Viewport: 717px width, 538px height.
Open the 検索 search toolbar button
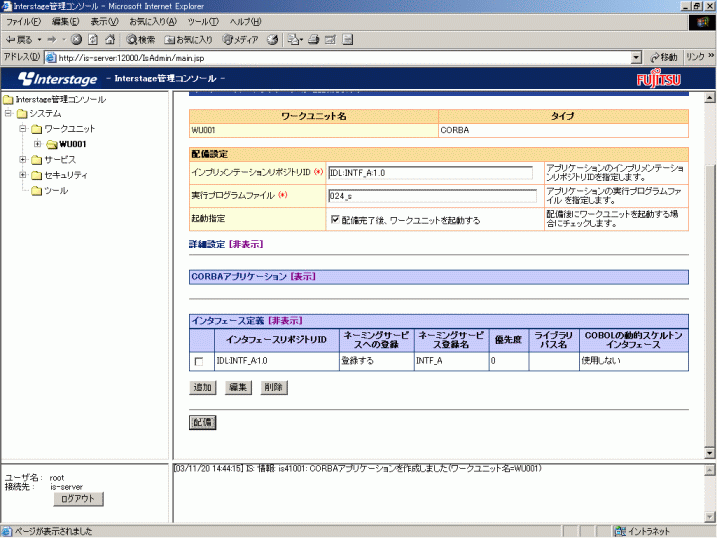click(x=141, y=40)
